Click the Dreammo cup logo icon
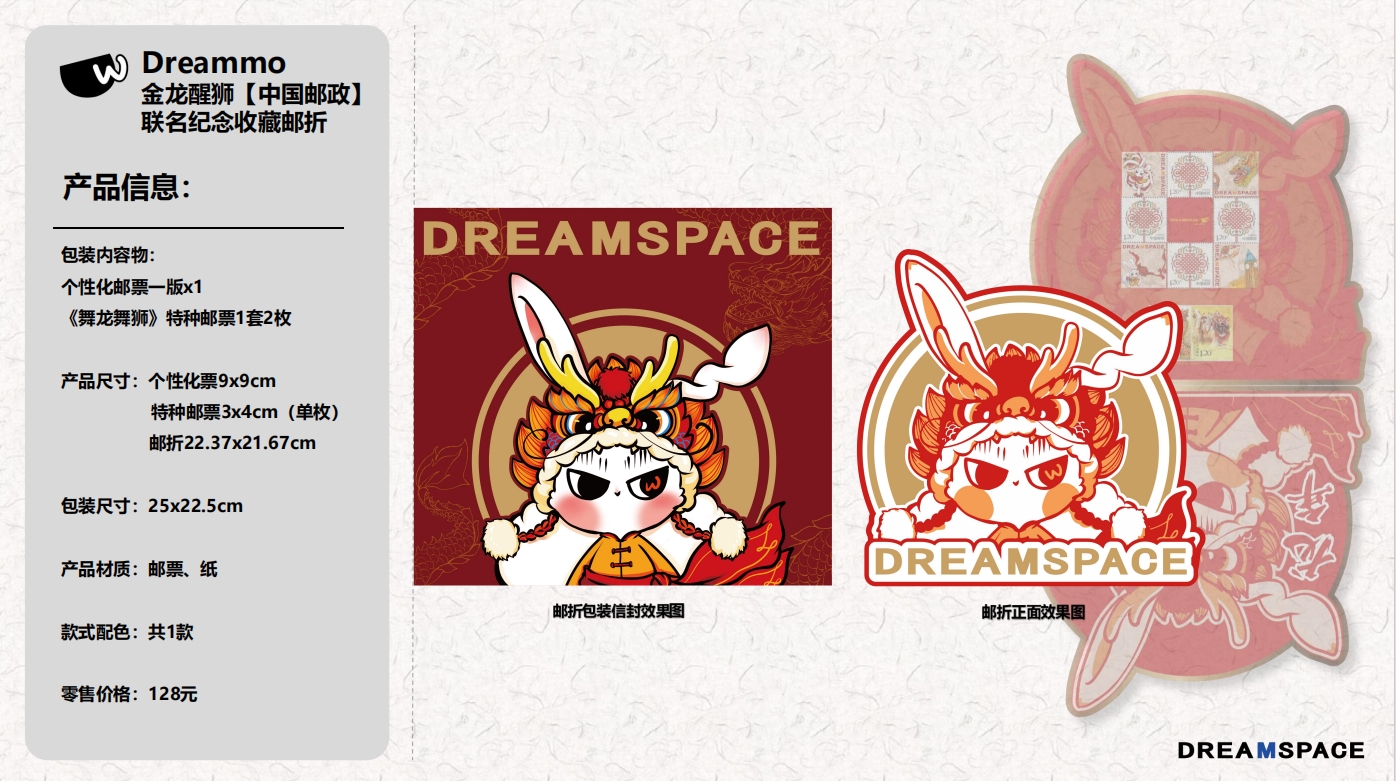This screenshot has height=781, width=1396. pos(94,73)
